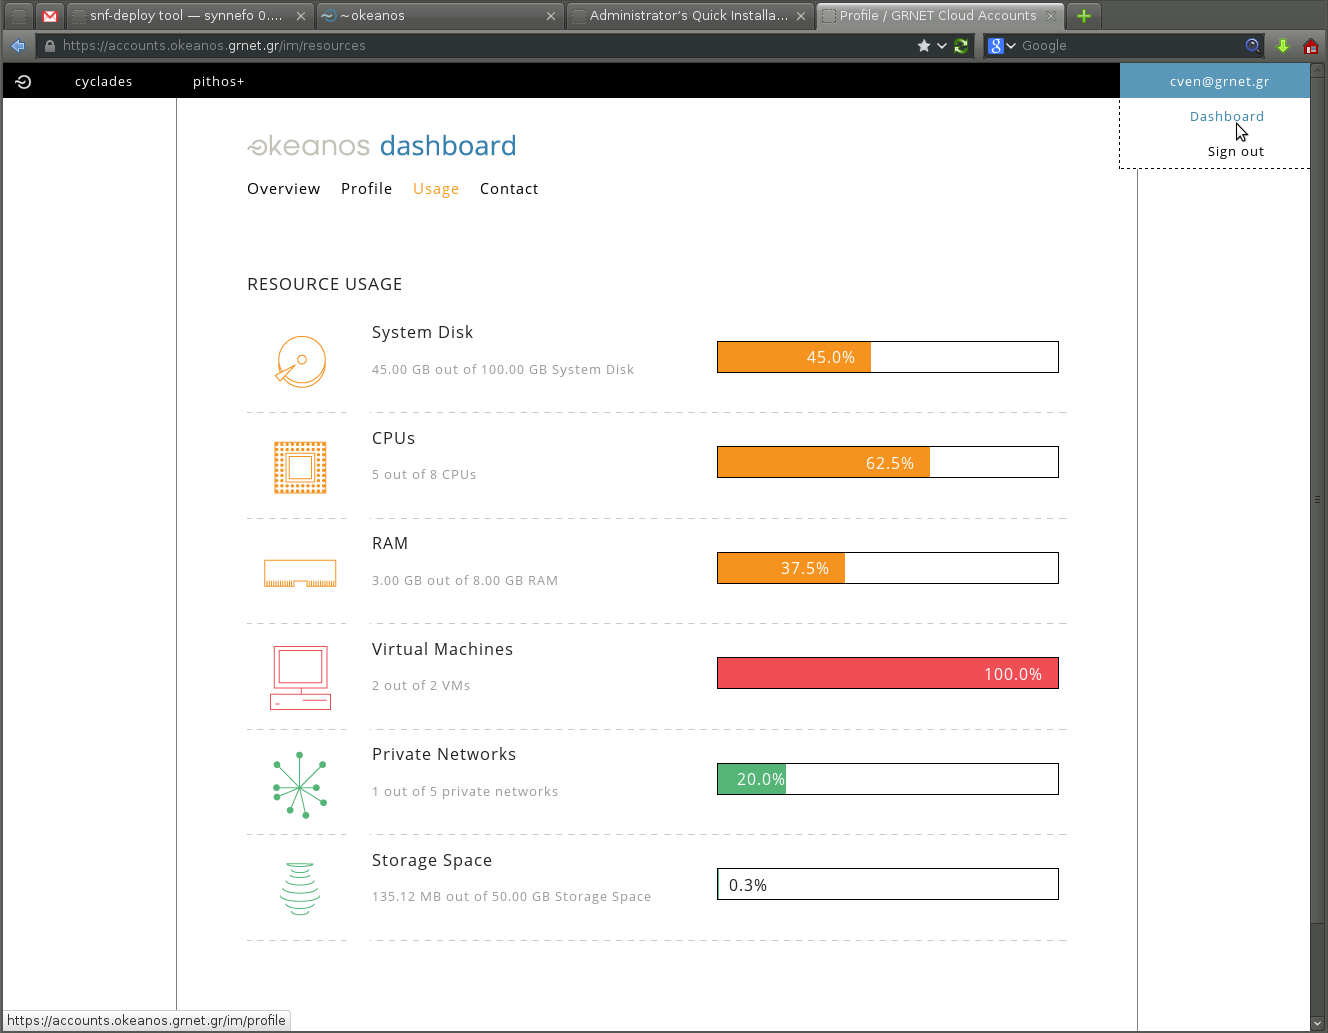Open the Overview section
Viewport: 1328px width, 1033px height.
coord(284,189)
